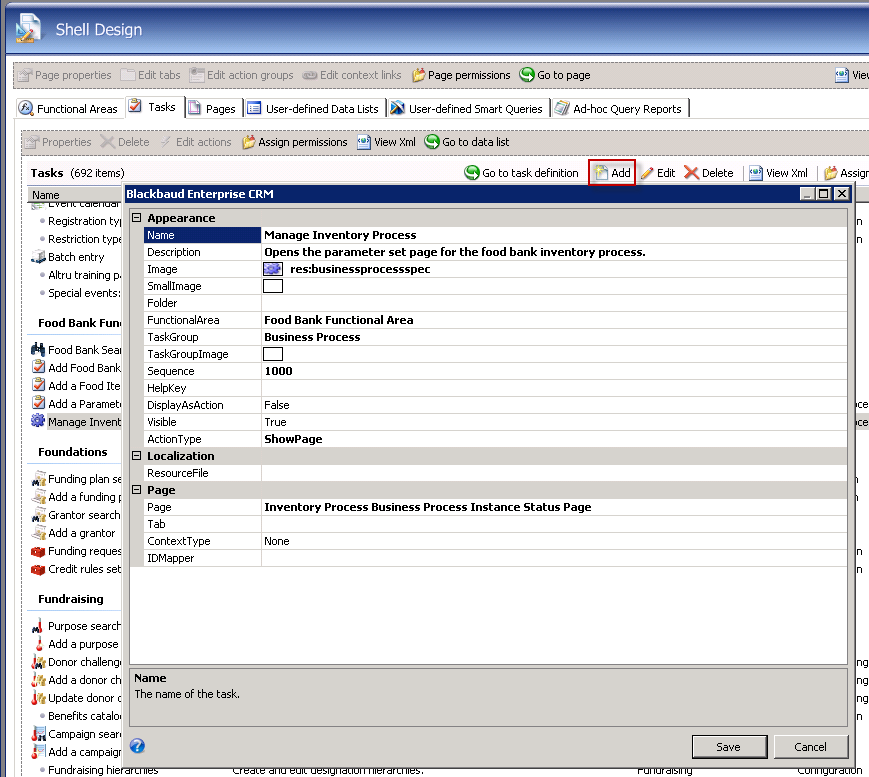Image resolution: width=869 pixels, height=777 pixels.
Task: Click the empty Folder value field
Action: click(x=554, y=303)
